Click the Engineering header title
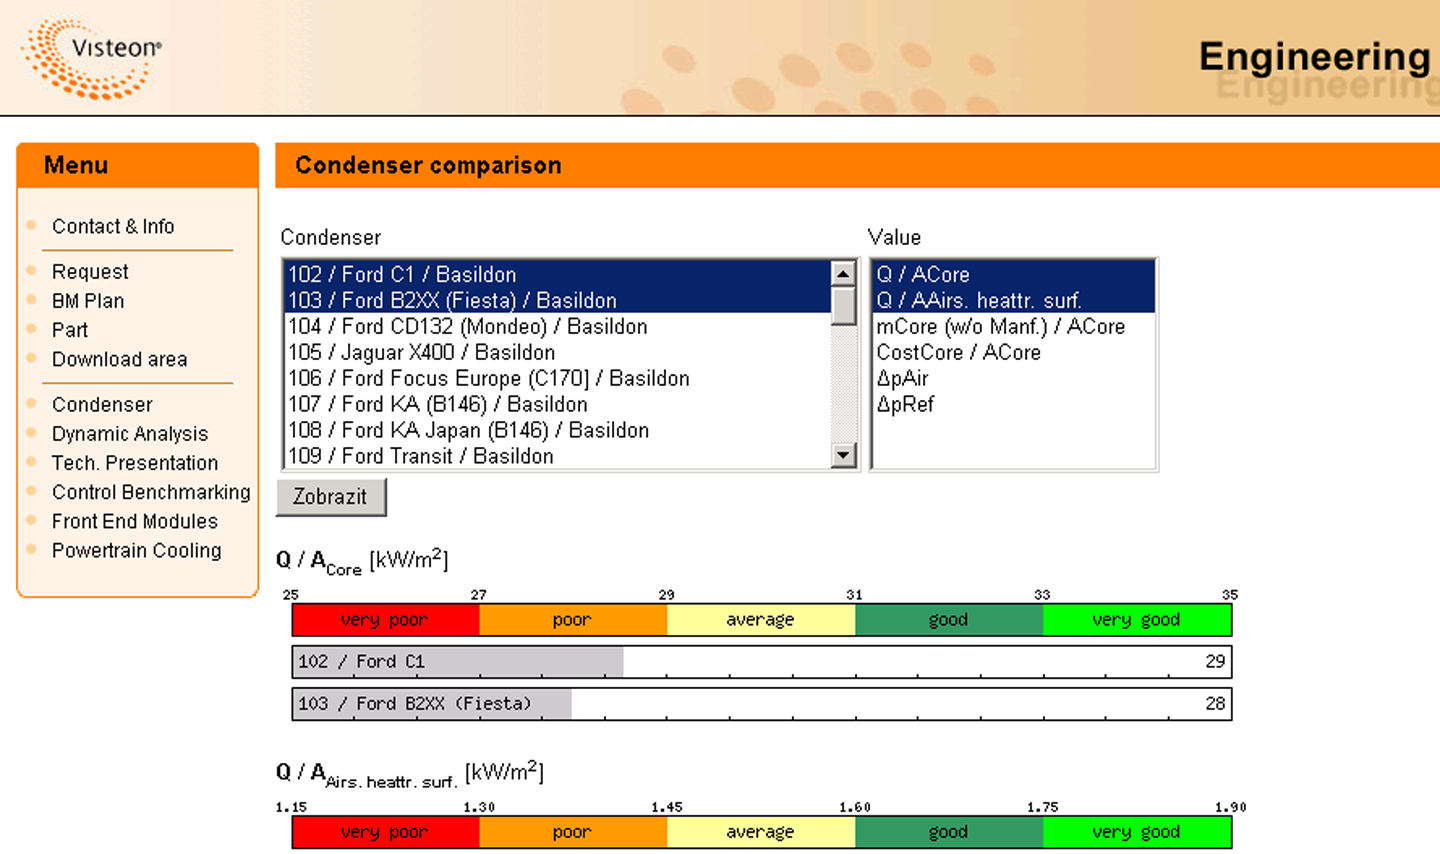Viewport: 1440px width, 854px height. coord(1314,58)
